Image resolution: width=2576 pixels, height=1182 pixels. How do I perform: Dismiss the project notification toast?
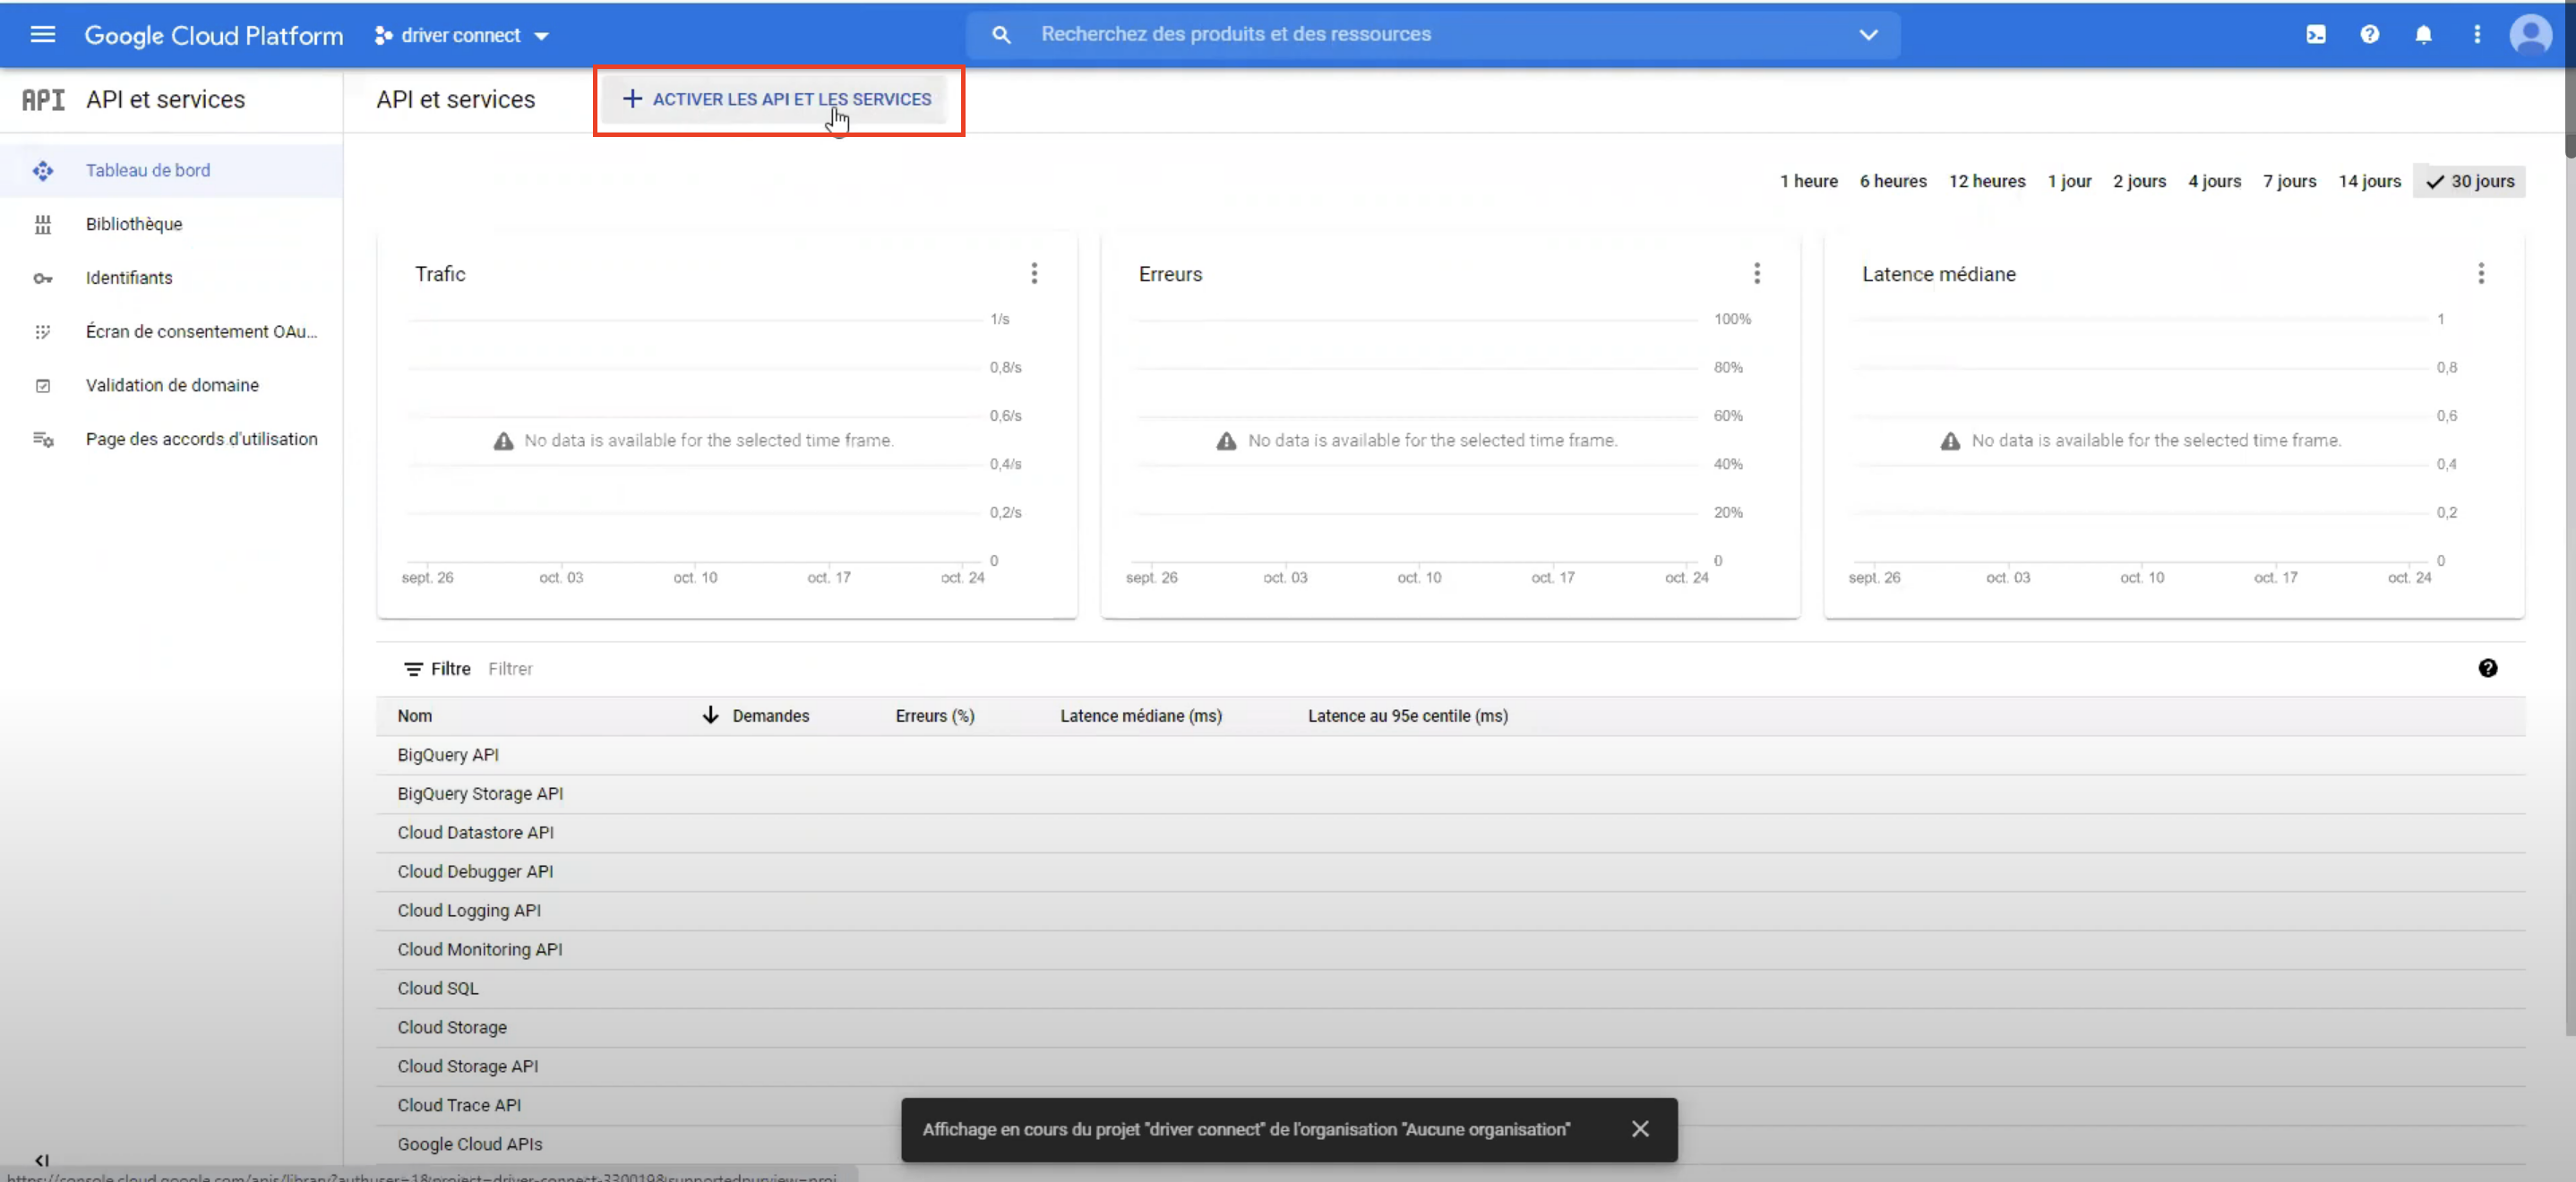click(1640, 1129)
